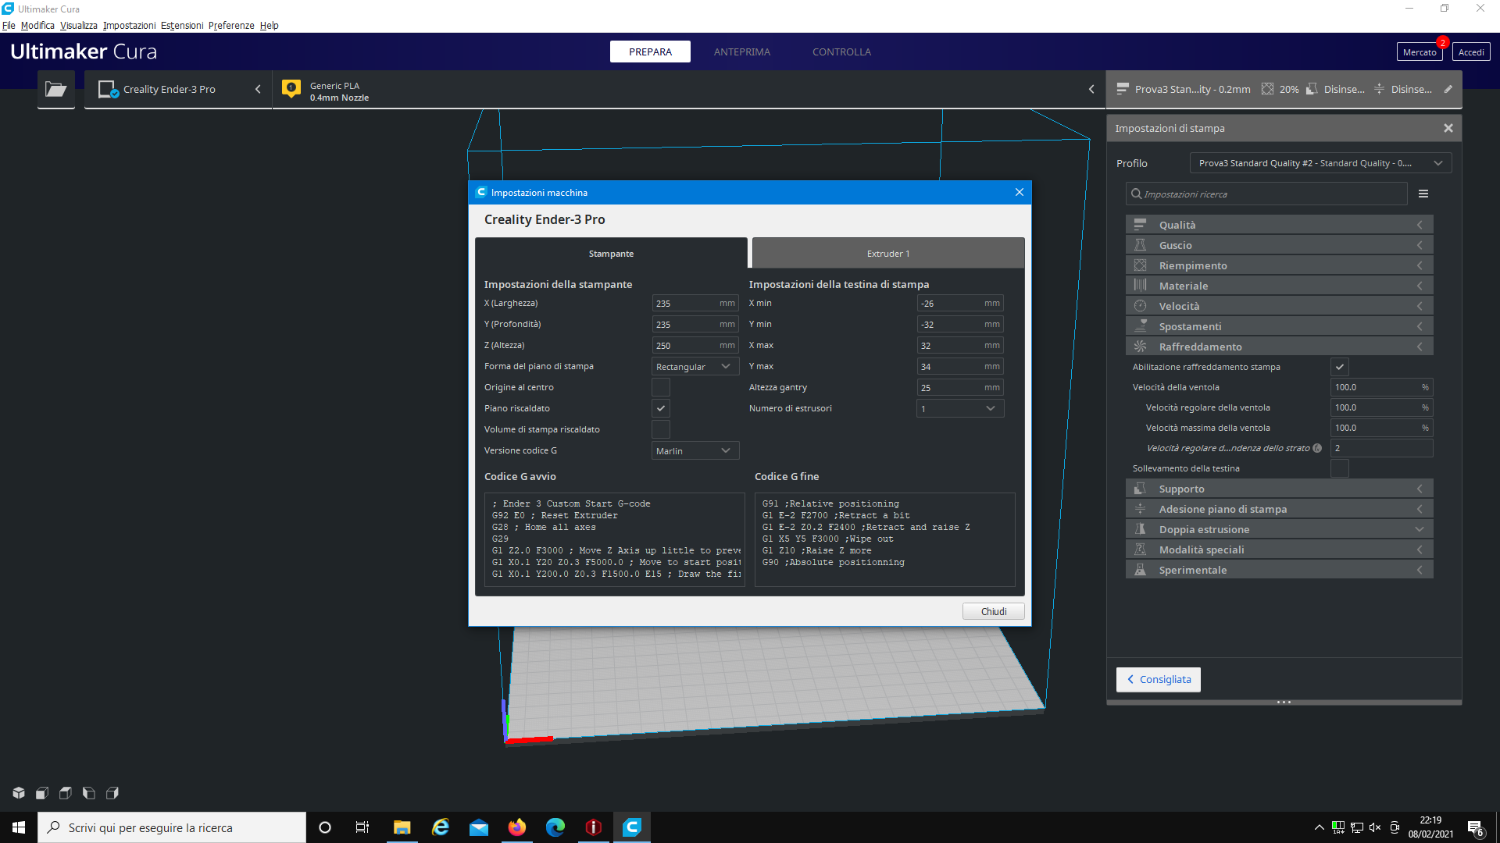Image resolution: width=1500 pixels, height=843 pixels.
Task: Open the Mercato marketplace button
Action: 1419,52
